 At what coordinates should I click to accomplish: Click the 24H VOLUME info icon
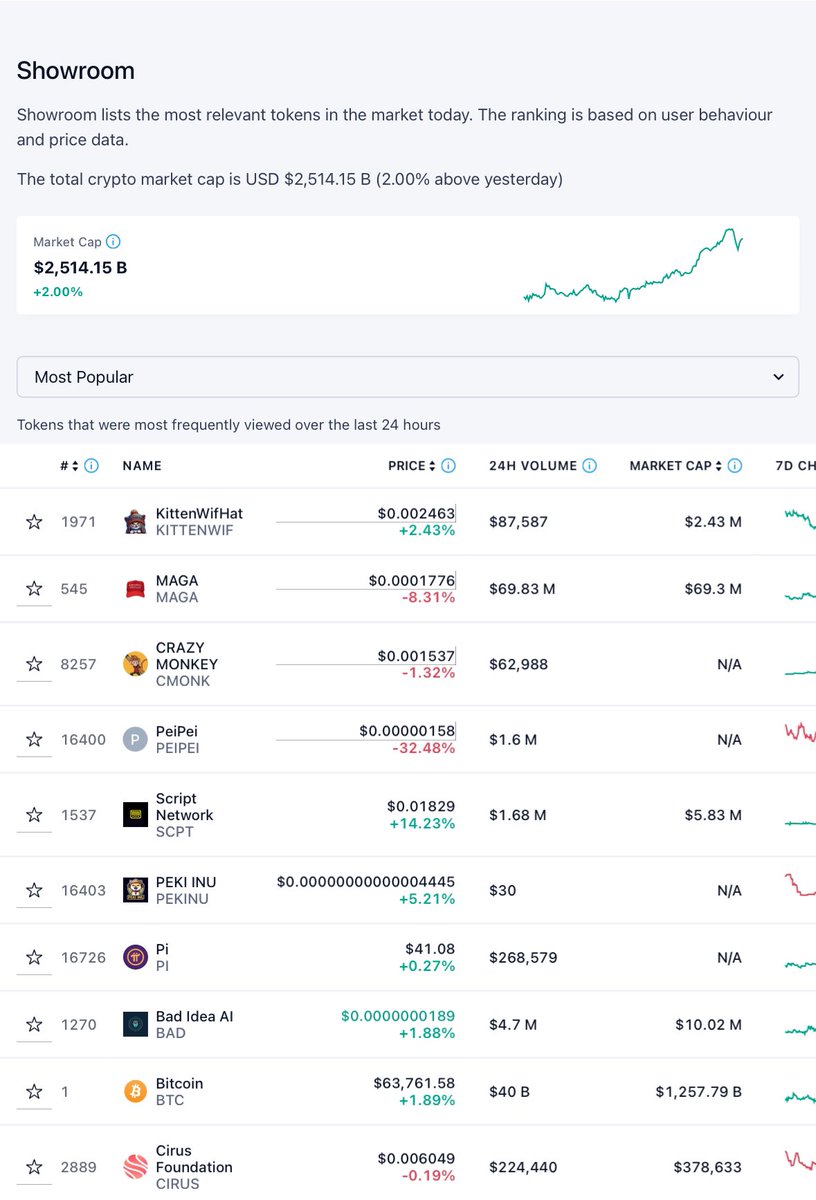(x=589, y=466)
